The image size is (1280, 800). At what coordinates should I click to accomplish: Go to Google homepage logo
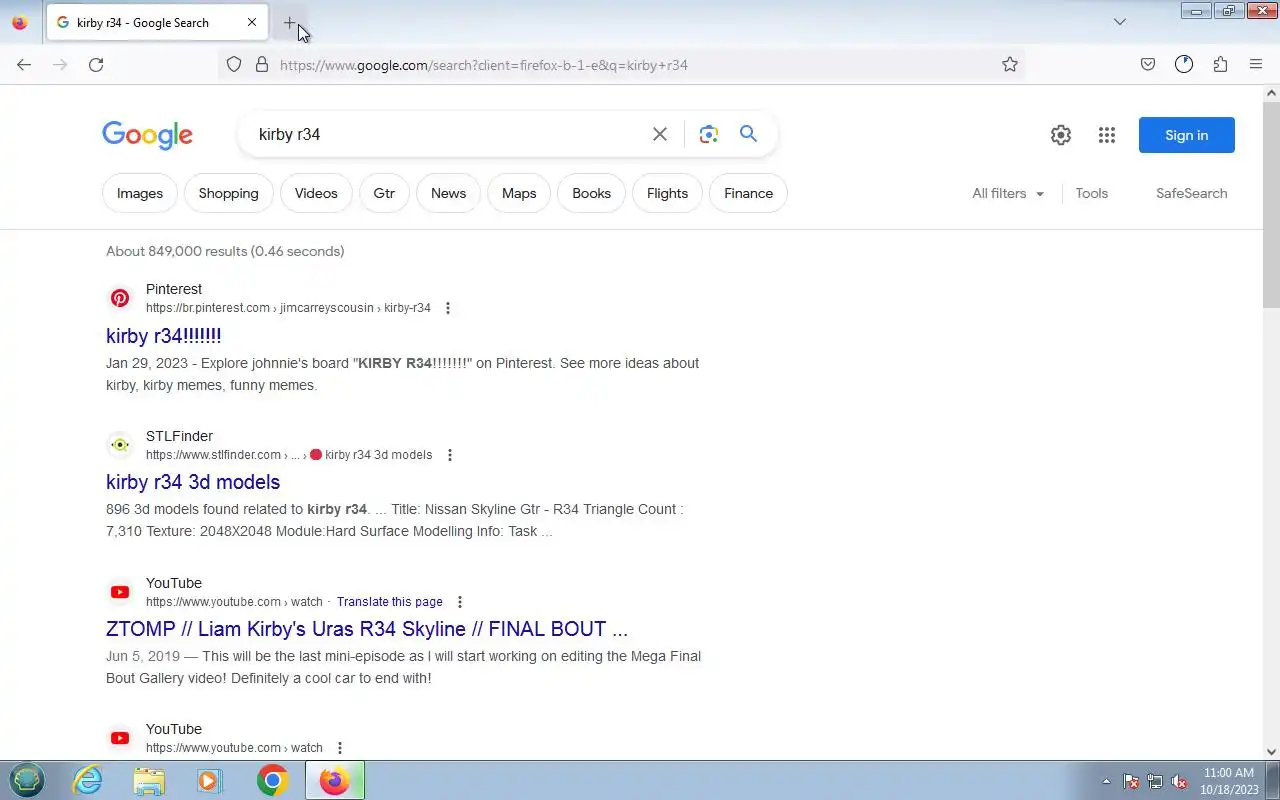[147, 135]
